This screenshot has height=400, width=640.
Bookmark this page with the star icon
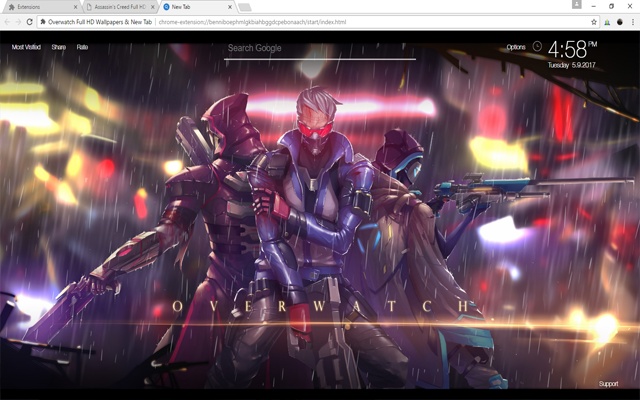[594, 22]
